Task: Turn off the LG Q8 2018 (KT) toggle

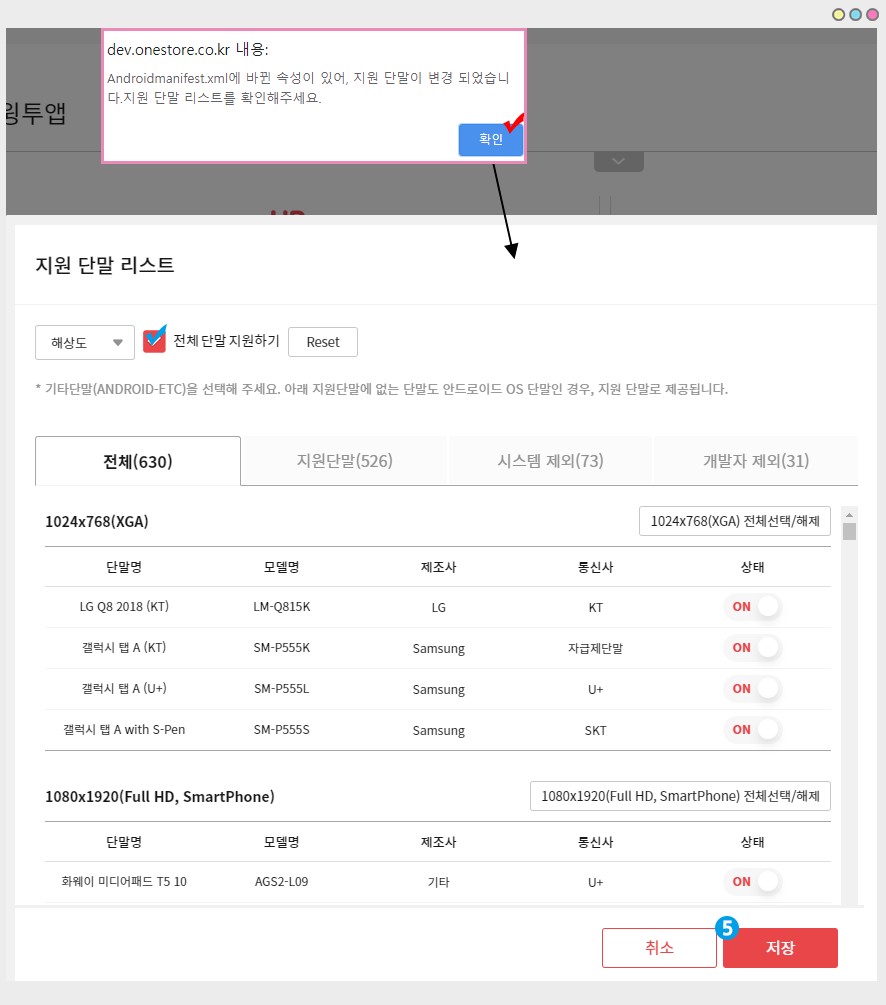Action: [x=751, y=607]
